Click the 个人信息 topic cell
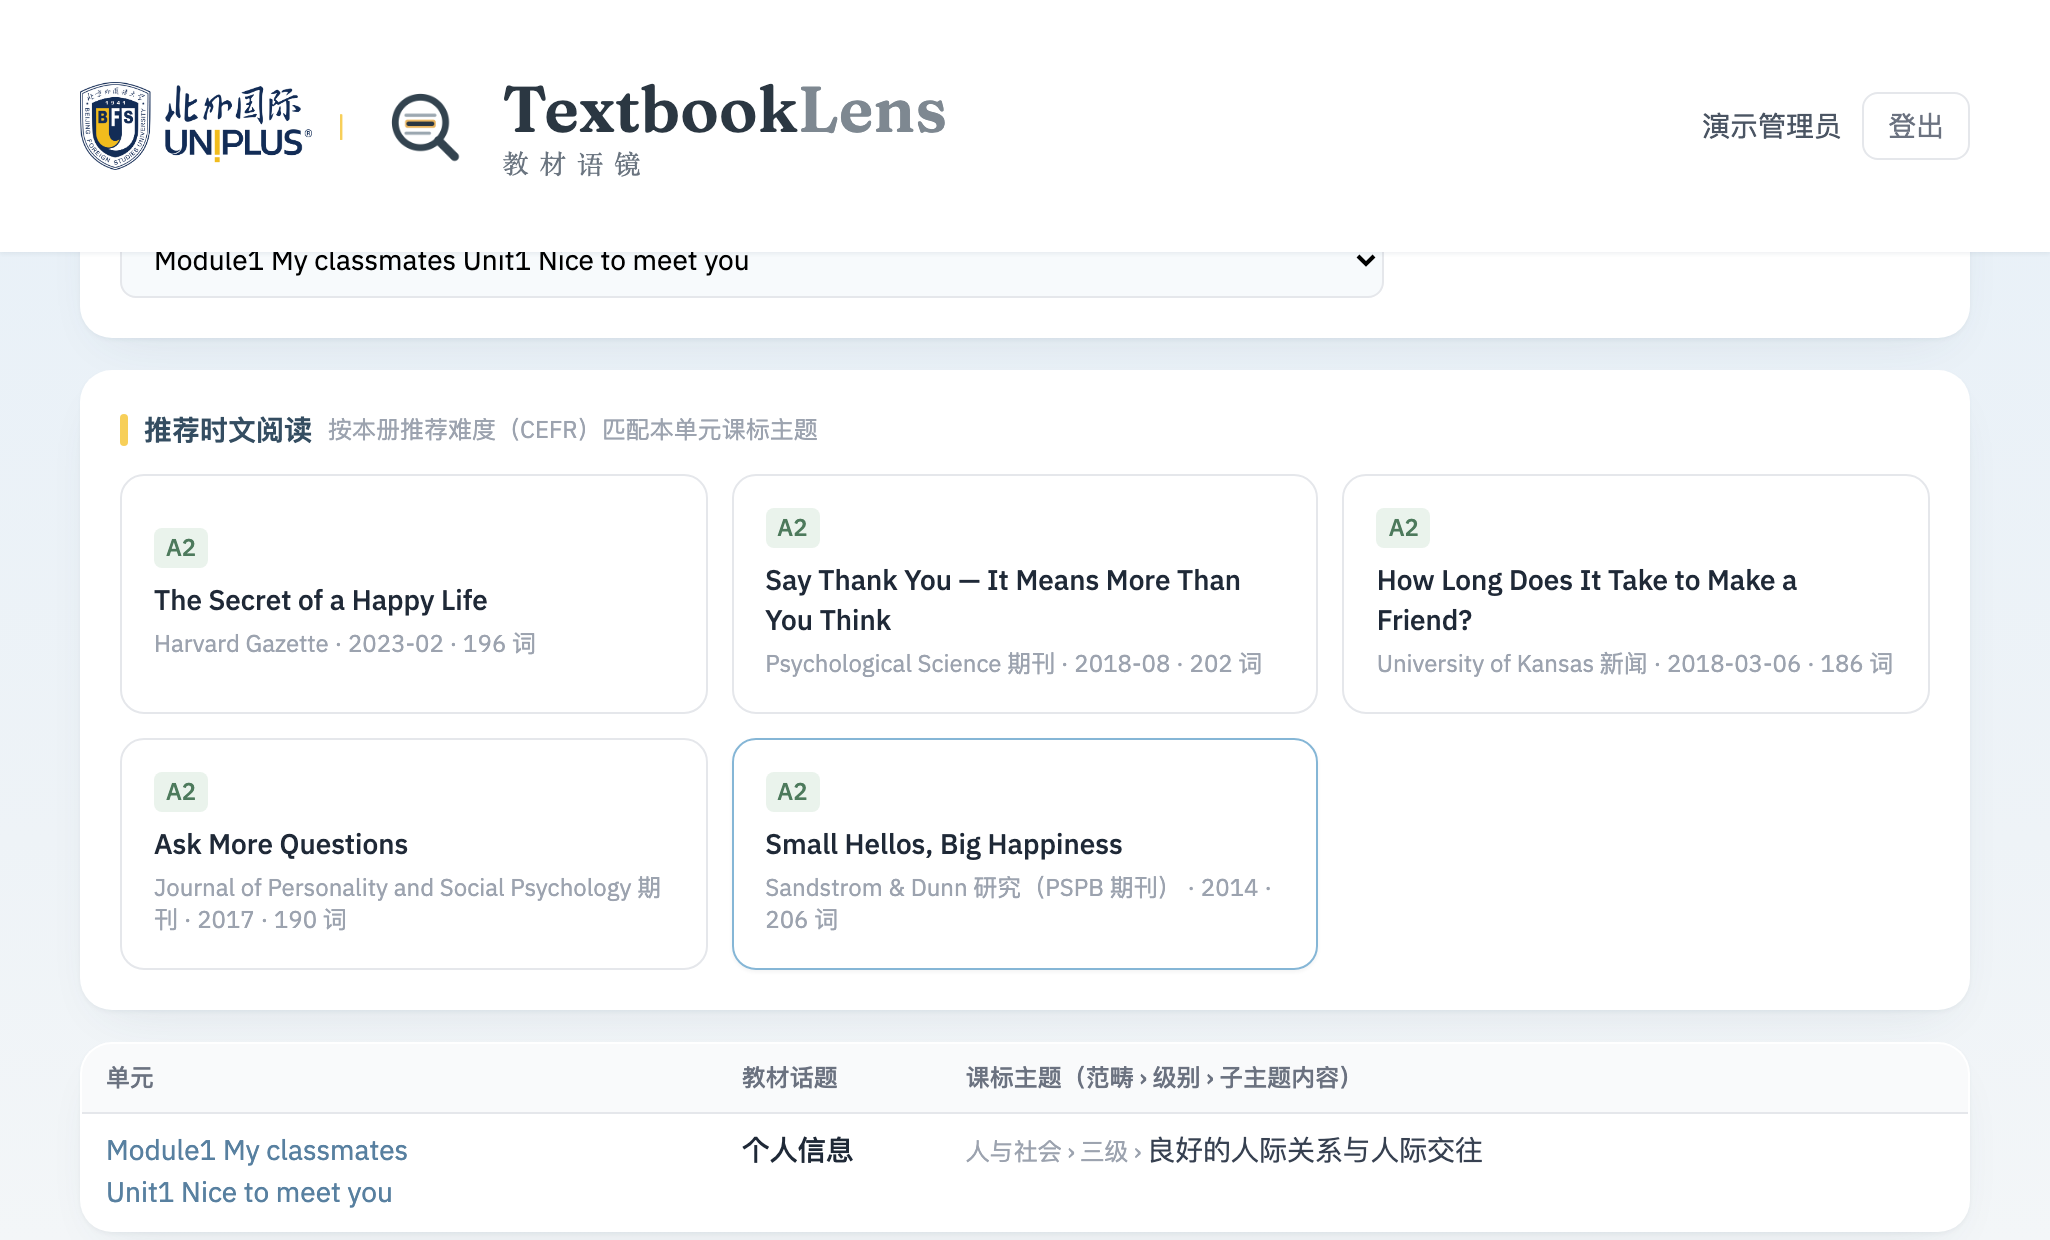Screen dimensions: 2050x1240 click(x=797, y=1150)
